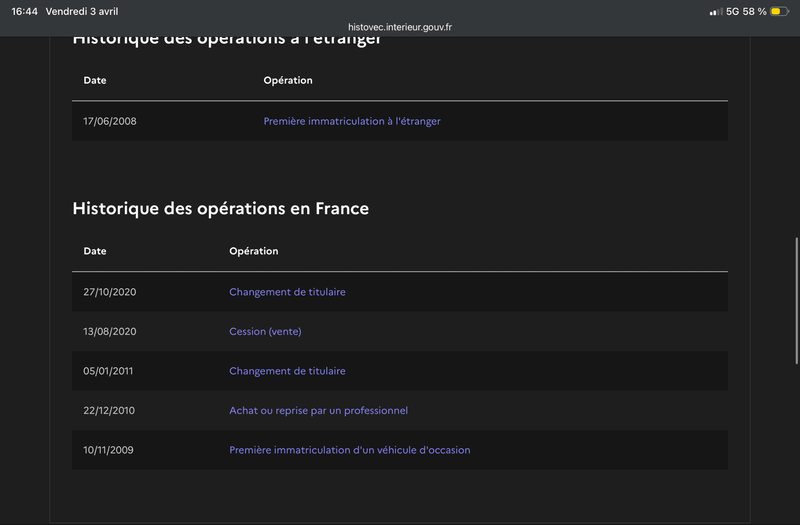Click 'Historique des opérations en France' heading
Image resolution: width=800 pixels, height=525 pixels.
point(221,208)
